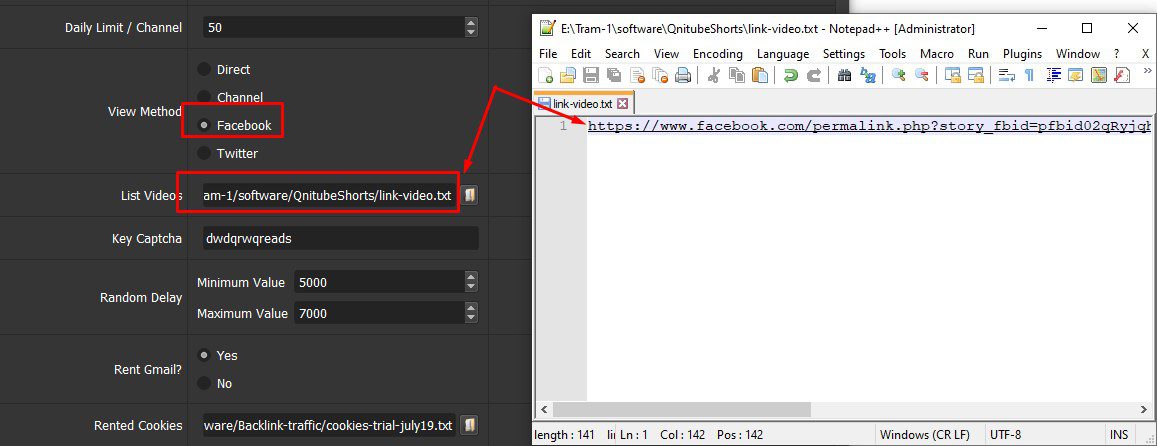Click the Close All toolbar icon
Image resolution: width=1157 pixels, height=446 pixels.
pyautogui.click(x=660, y=75)
